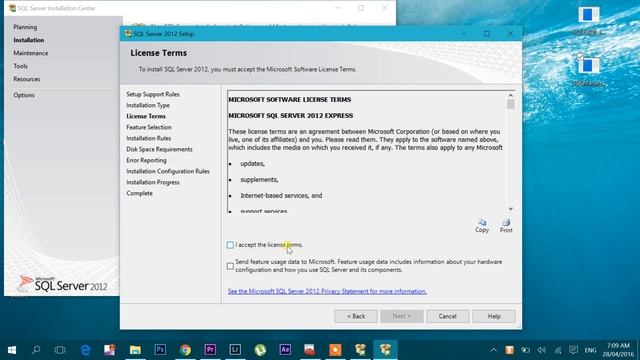Image resolution: width=640 pixels, height=360 pixels.
Task: Minimize the SQL Server 2012 Setup window
Action: coord(464,34)
